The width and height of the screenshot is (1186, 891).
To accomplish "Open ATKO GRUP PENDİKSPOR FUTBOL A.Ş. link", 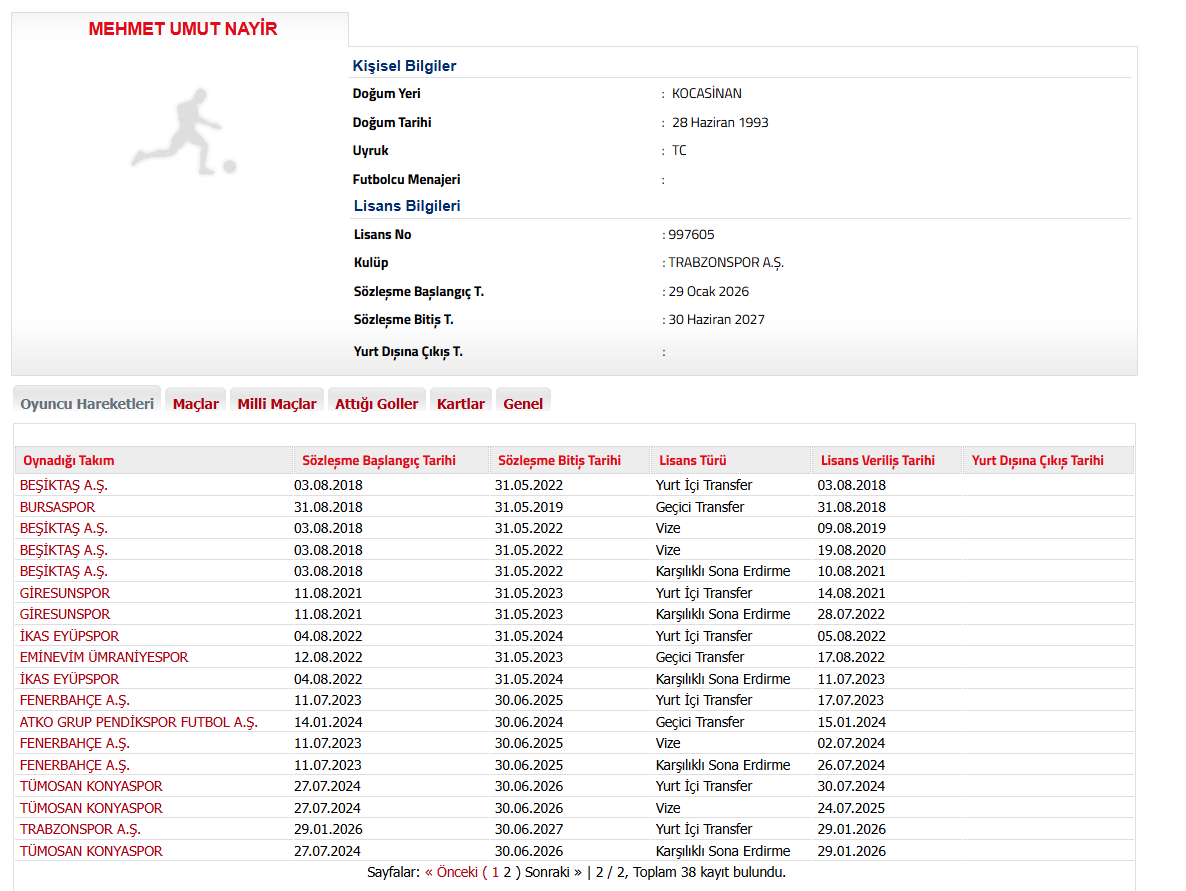I will click(x=138, y=722).
